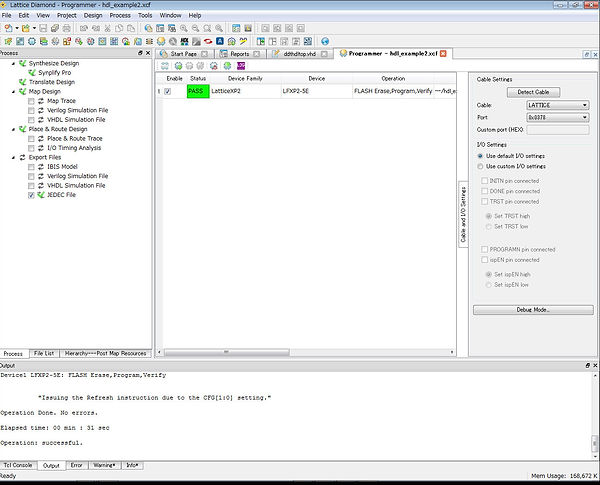Enable the IBIS Model checkbox

click(31, 167)
